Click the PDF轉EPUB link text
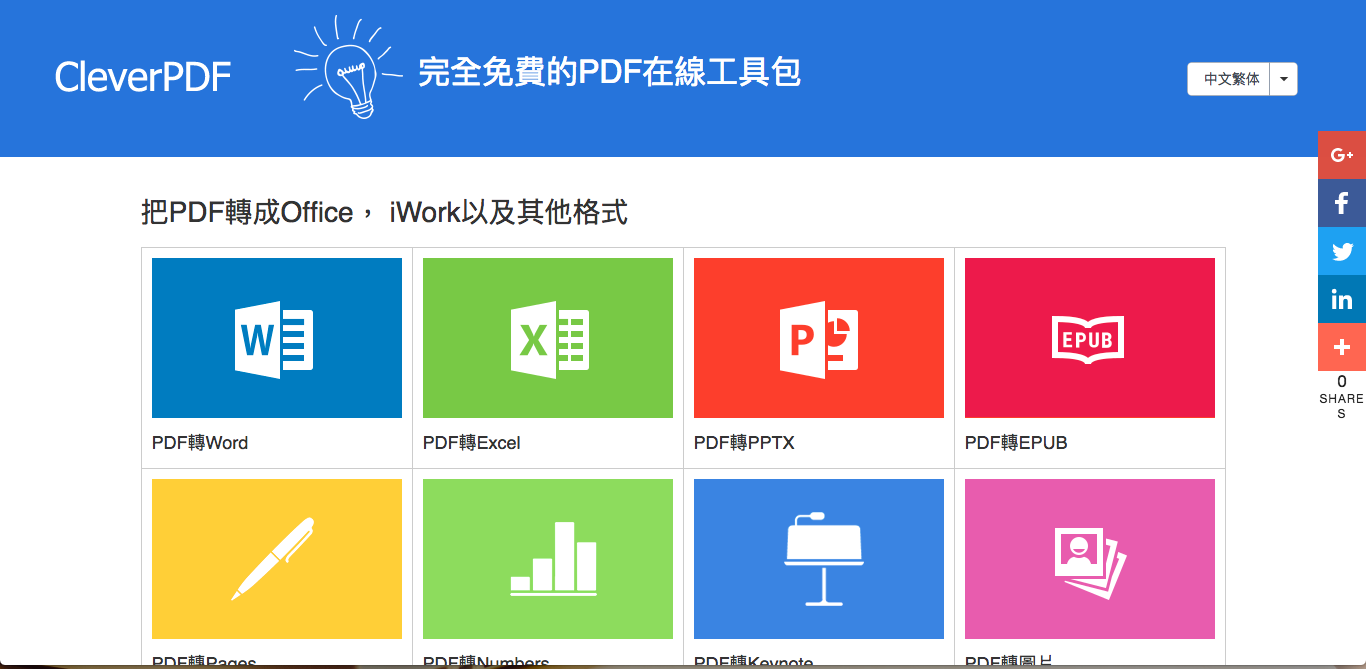 click(1016, 443)
